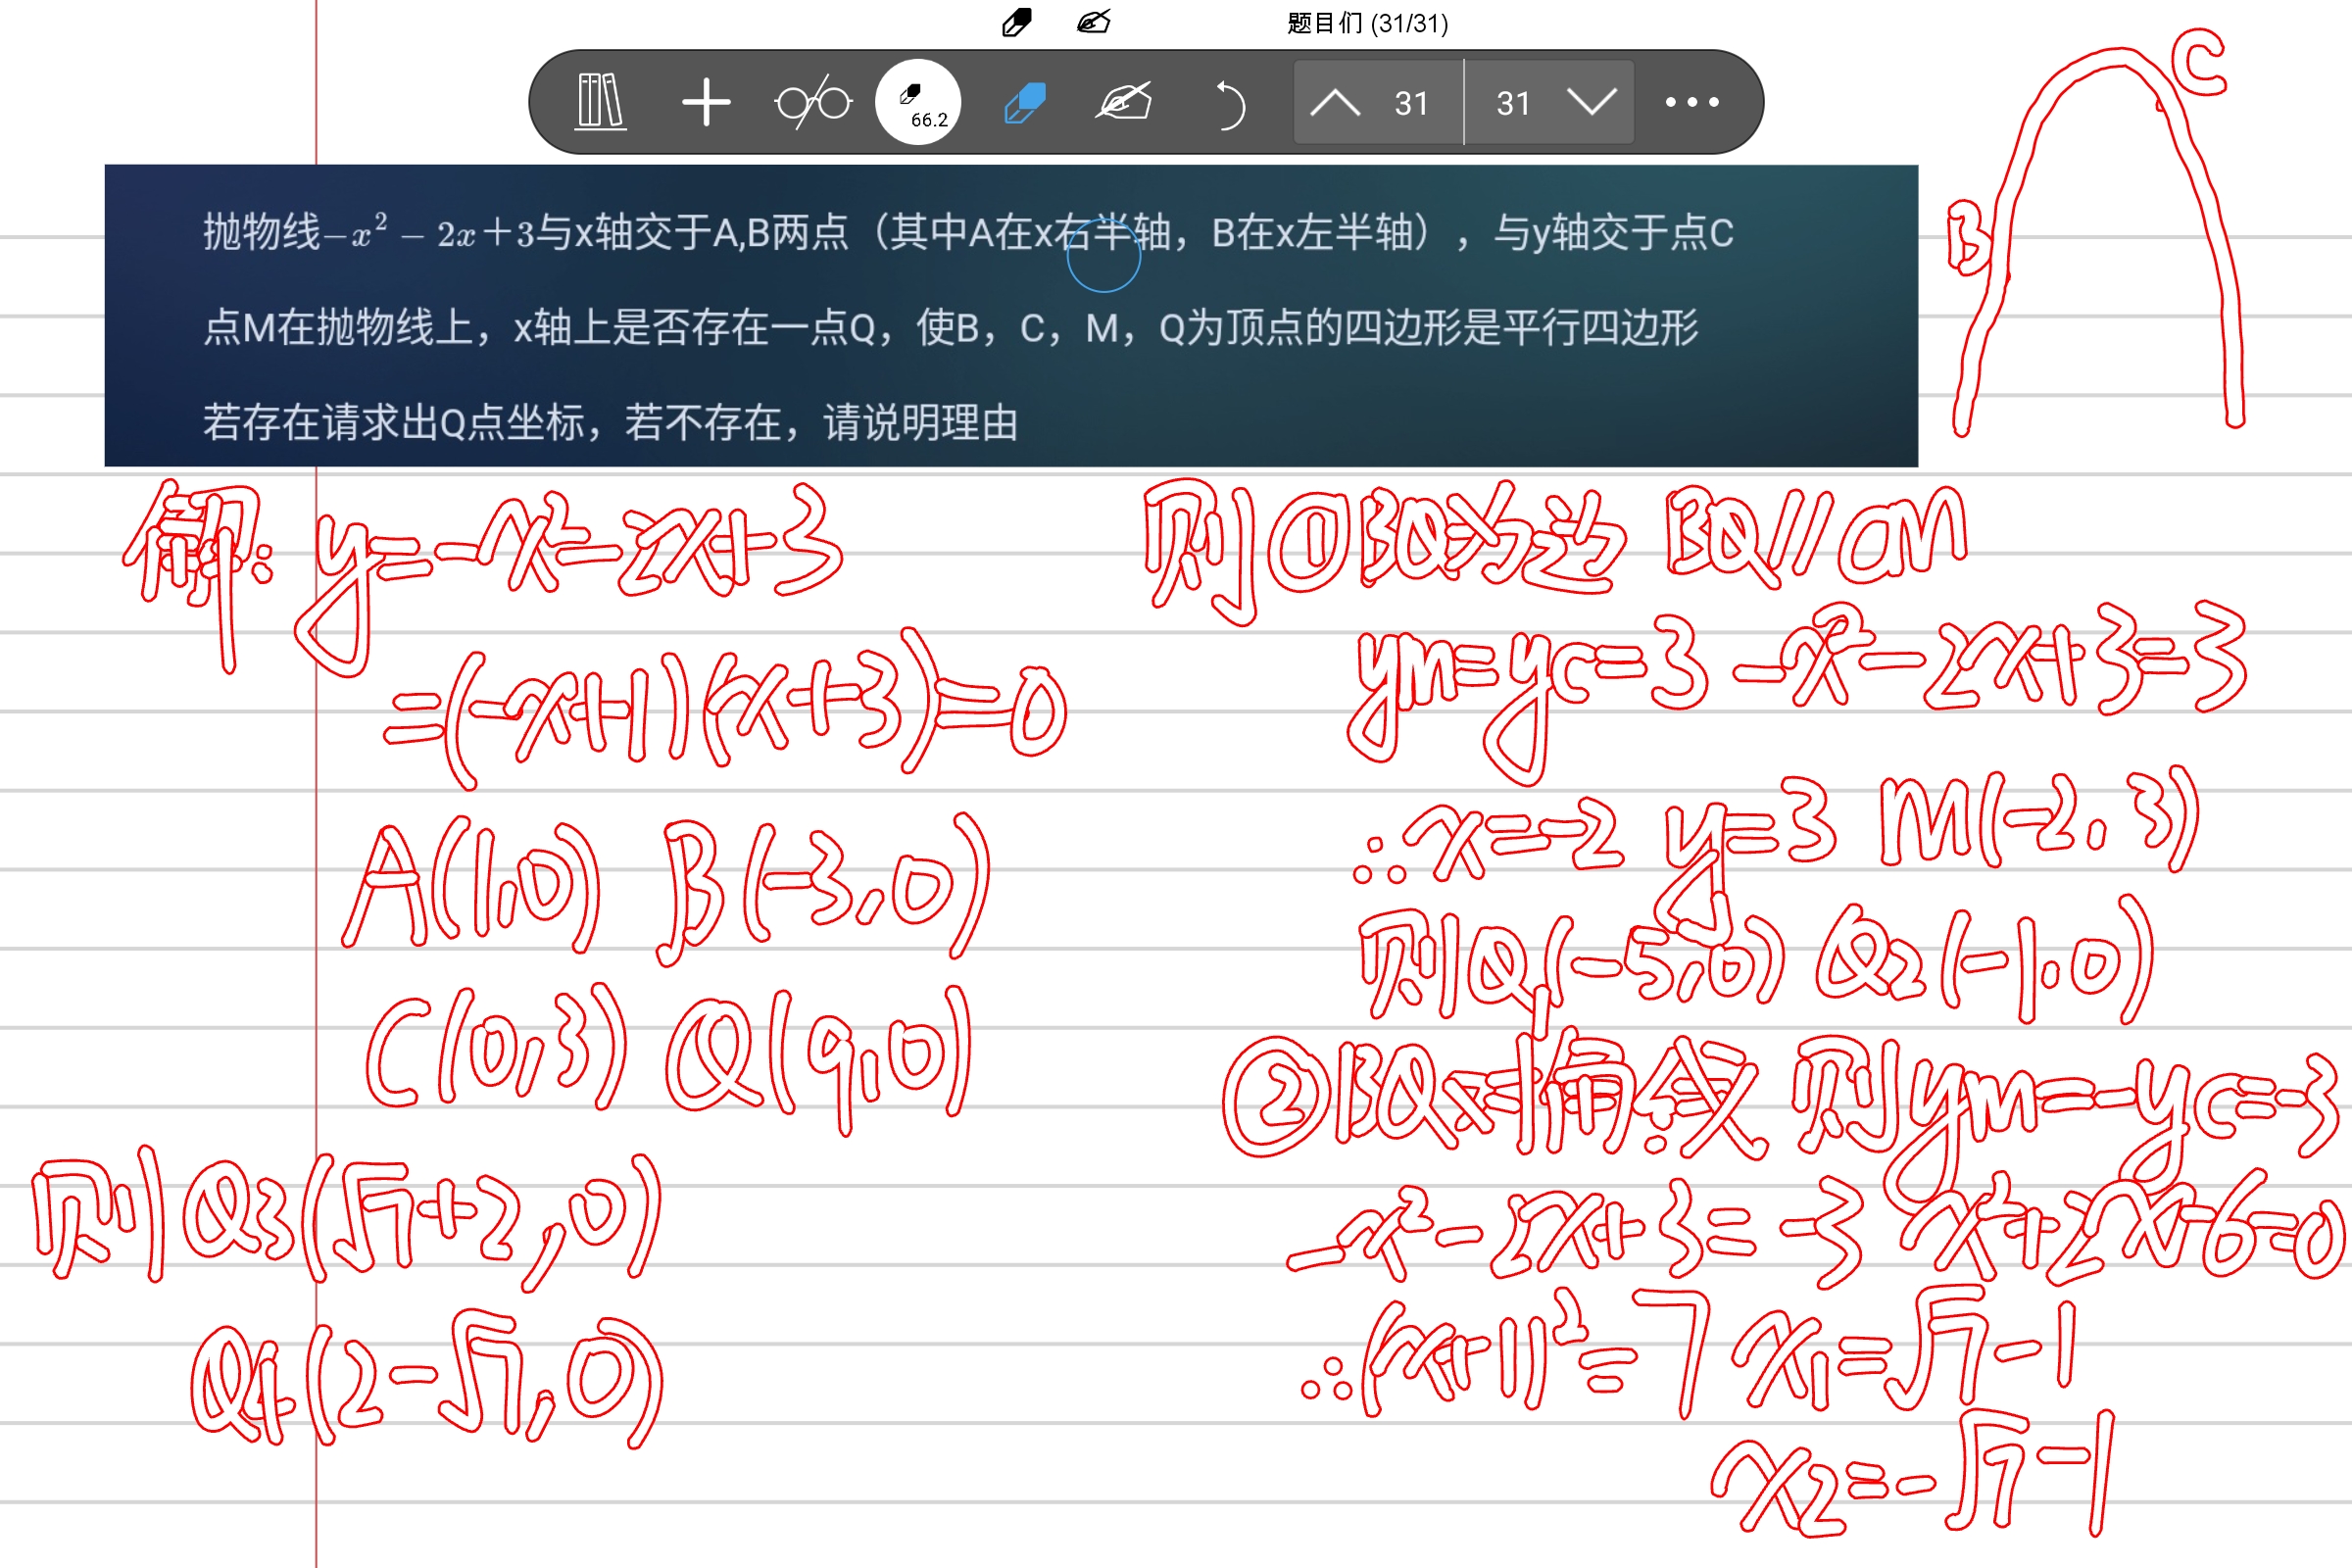Click the first line of the question text image
This screenshot has width=2352, height=1568.
[x=968, y=233]
